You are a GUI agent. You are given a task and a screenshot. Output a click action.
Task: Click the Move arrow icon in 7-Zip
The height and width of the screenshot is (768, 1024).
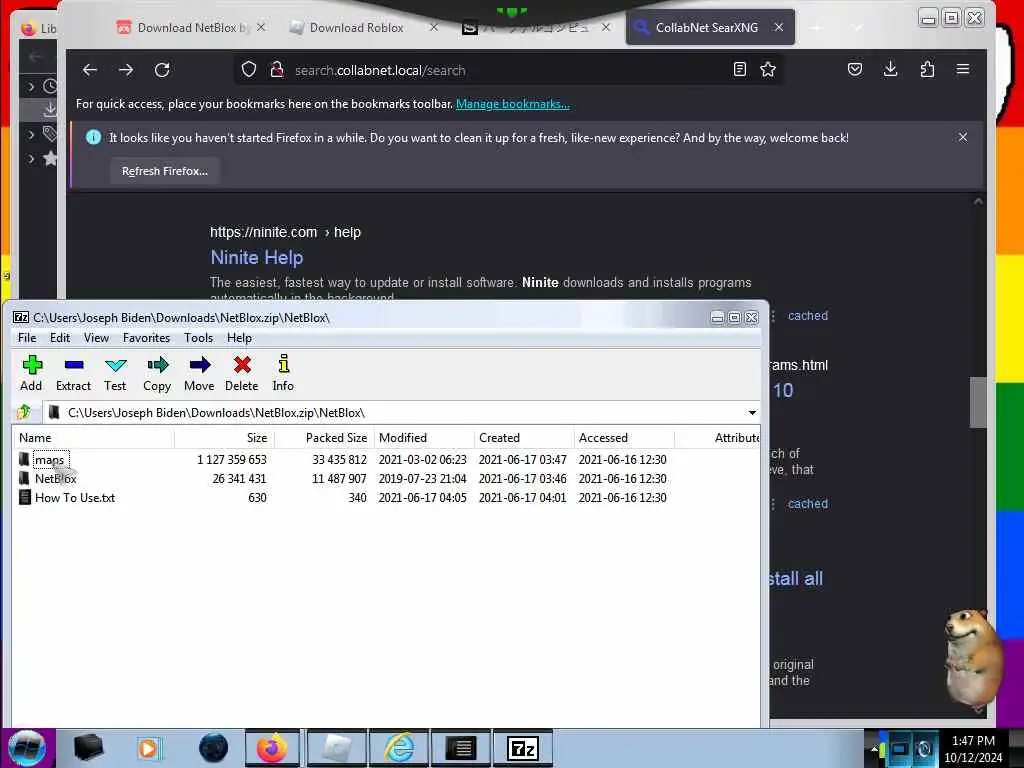(x=199, y=373)
